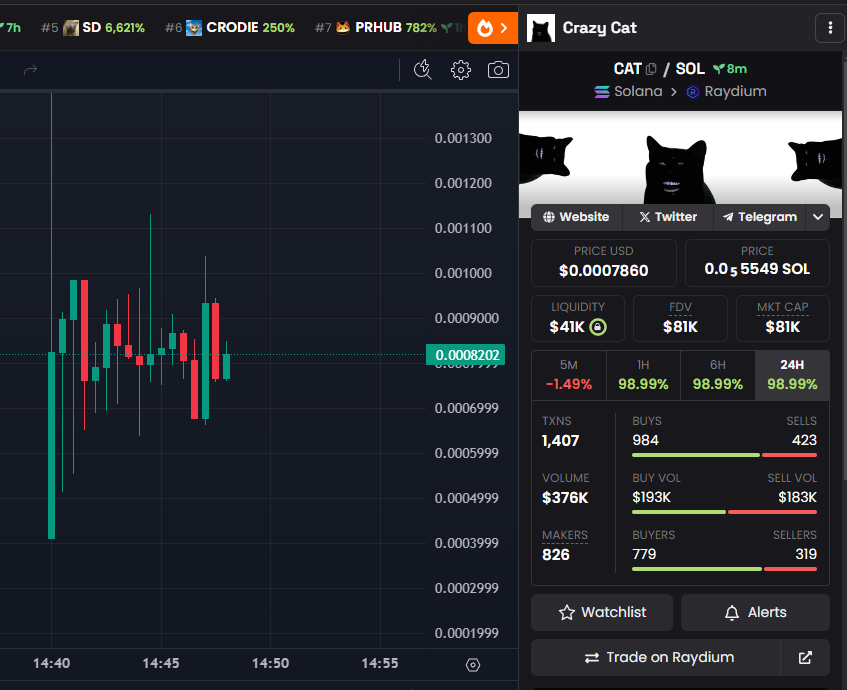Open chart settings gear
Image resolution: width=847 pixels, height=690 pixels.
pos(461,70)
